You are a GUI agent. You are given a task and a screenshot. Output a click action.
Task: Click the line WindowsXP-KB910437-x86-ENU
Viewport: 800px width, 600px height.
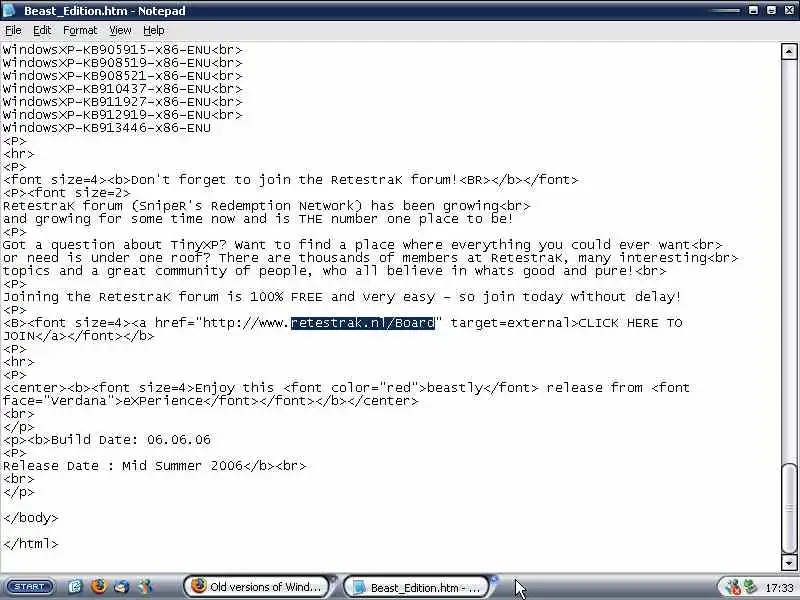[x=122, y=89]
